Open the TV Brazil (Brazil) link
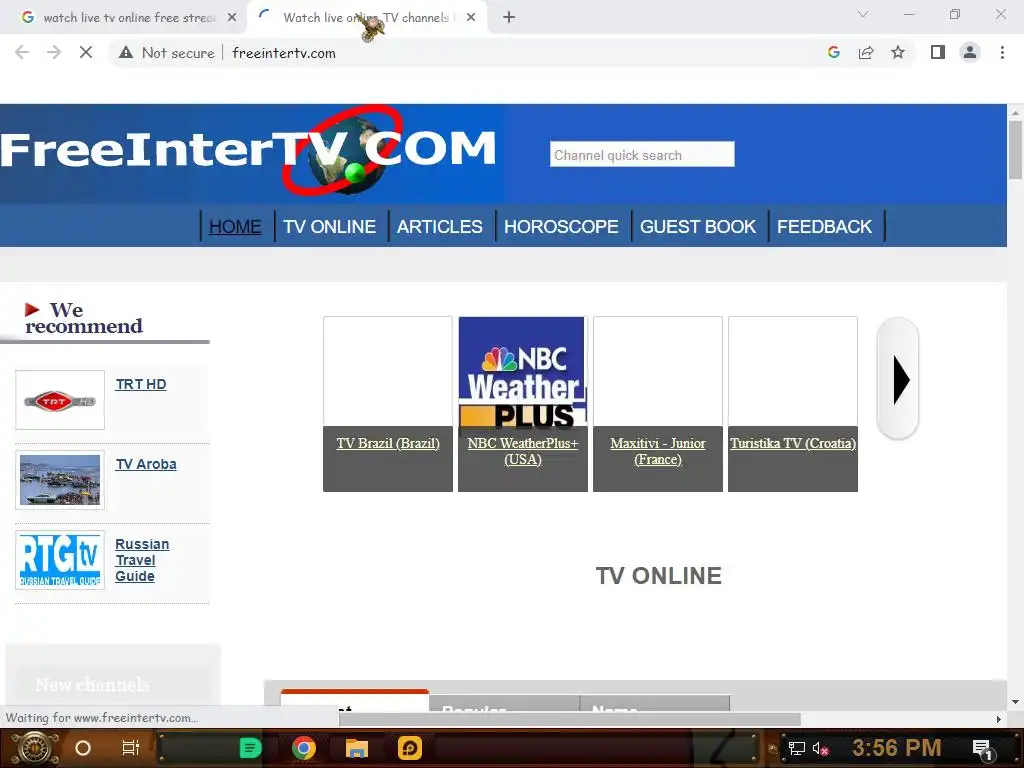Image resolution: width=1024 pixels, height=768 pixels. tap(388, 443)
